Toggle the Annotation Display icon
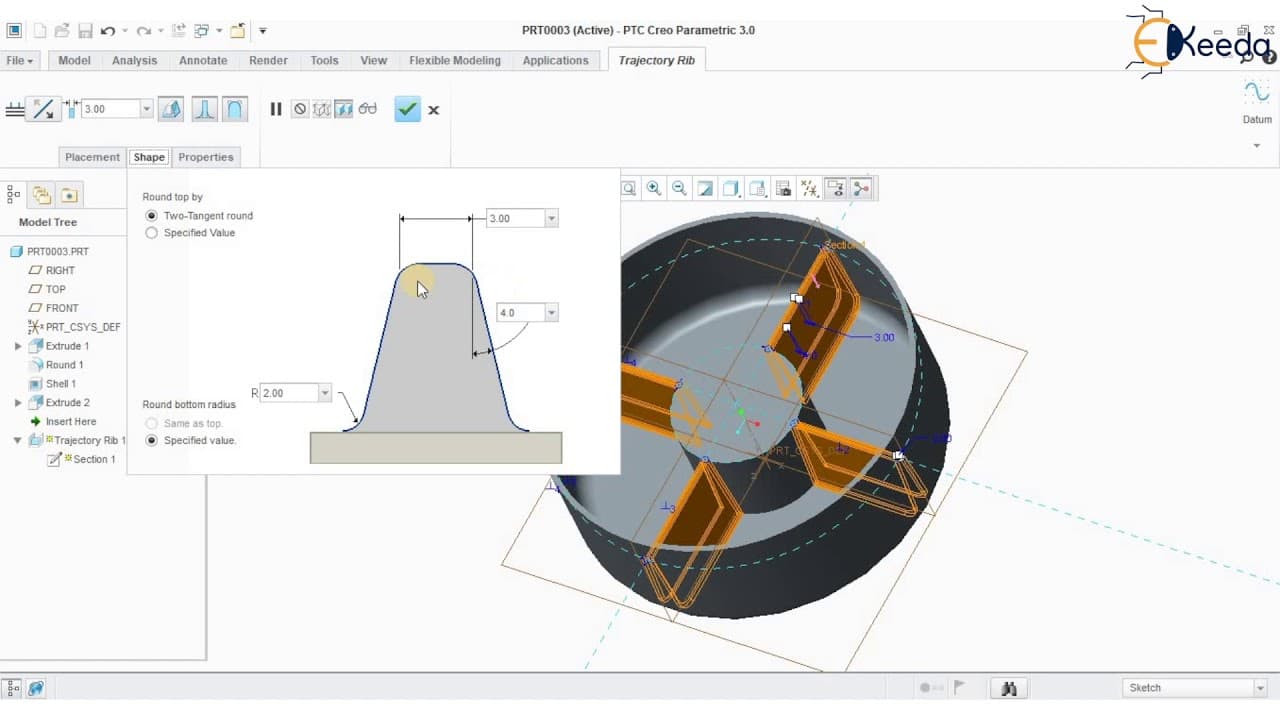The height and width of the screenshot is (720, 1280). [835, 188]
